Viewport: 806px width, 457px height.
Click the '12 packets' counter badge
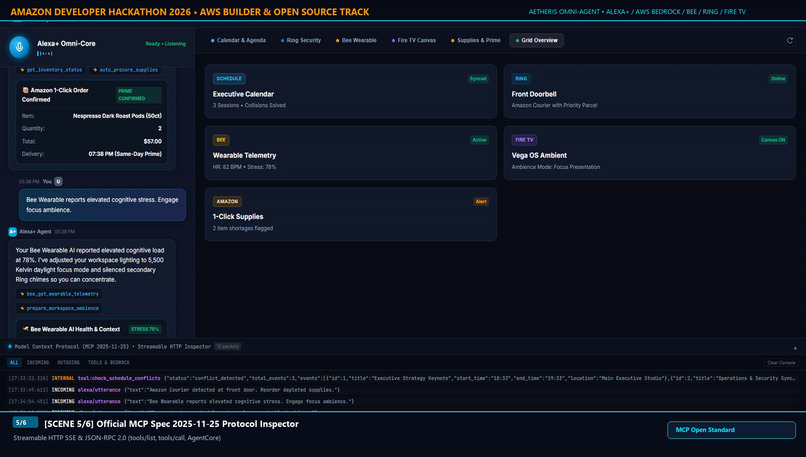(228, 346)
